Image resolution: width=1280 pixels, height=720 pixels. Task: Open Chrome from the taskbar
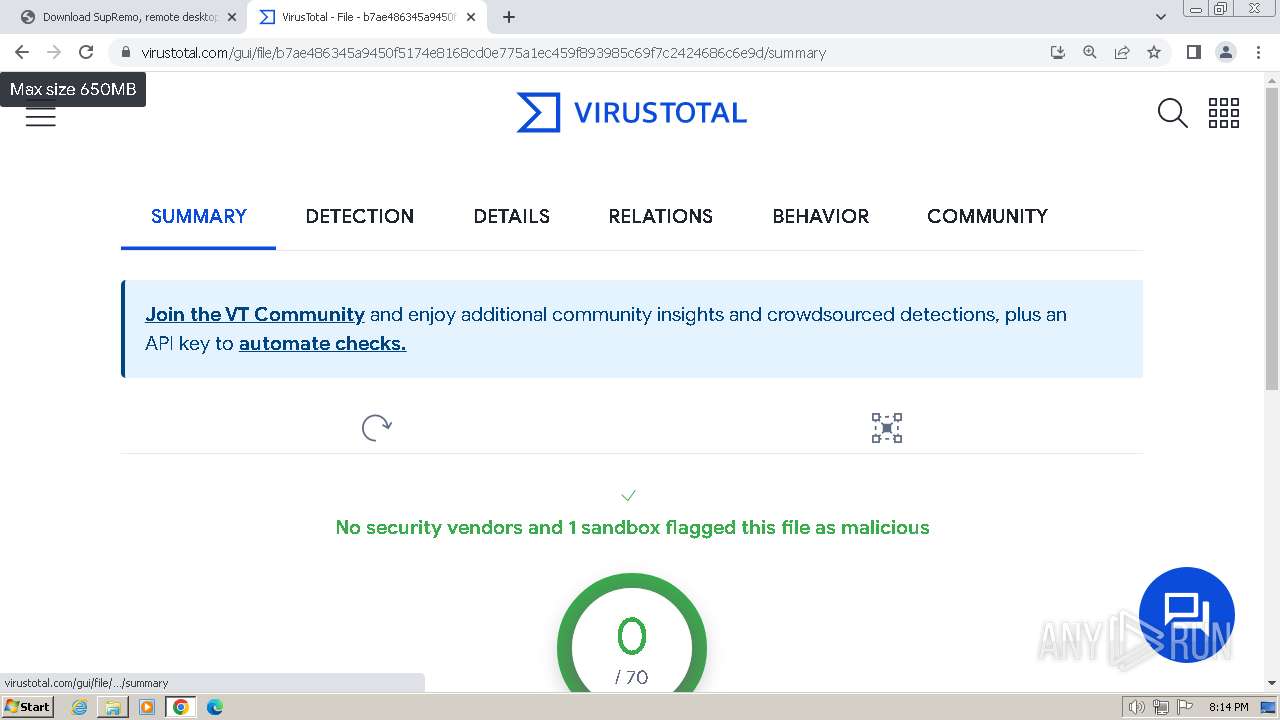(x=181, y=707)
